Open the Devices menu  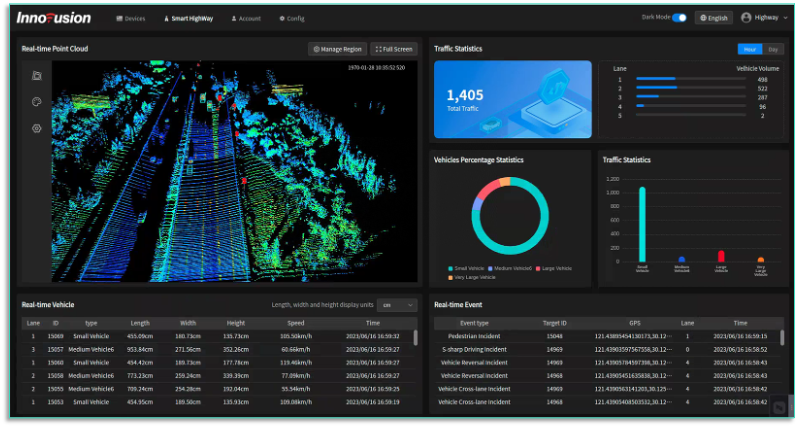click(131, 19)
